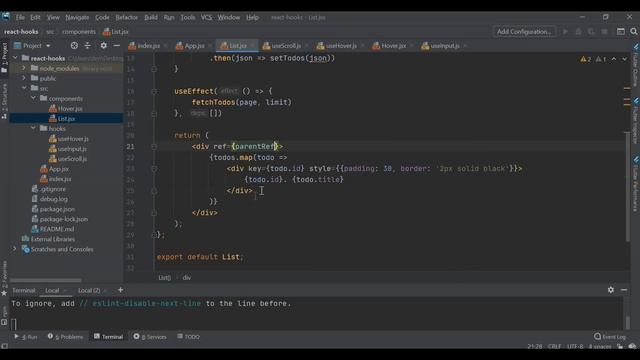Viewport: 640px width, 360px height.
Task: Hide the Project panel with minus icon
Action: 117,46
